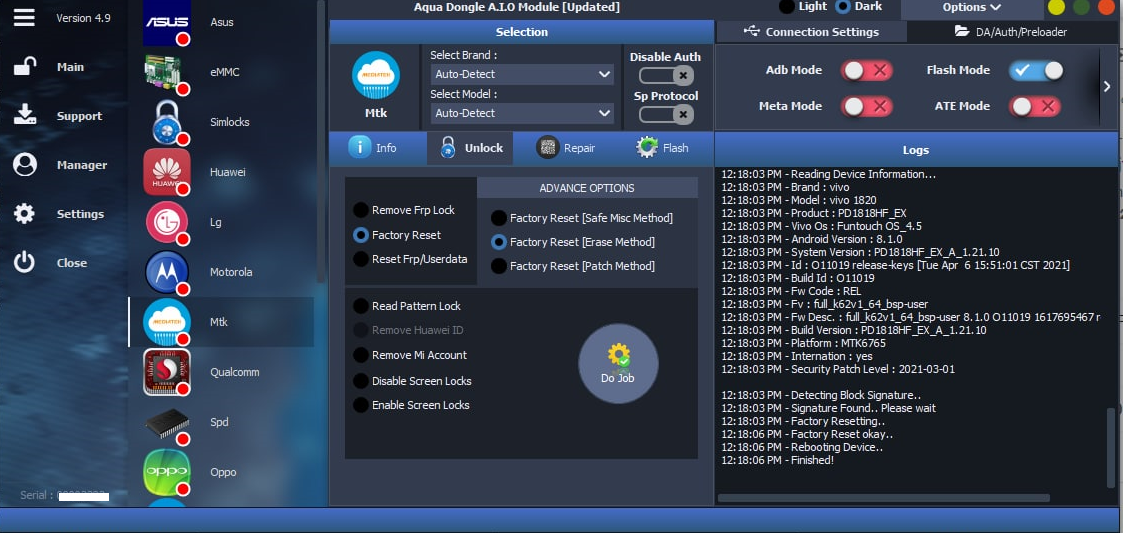This screenshot has width=1123, height=533.
Task: Click the DA/Auth/Preloader folder icon
Action: point(962,32)
